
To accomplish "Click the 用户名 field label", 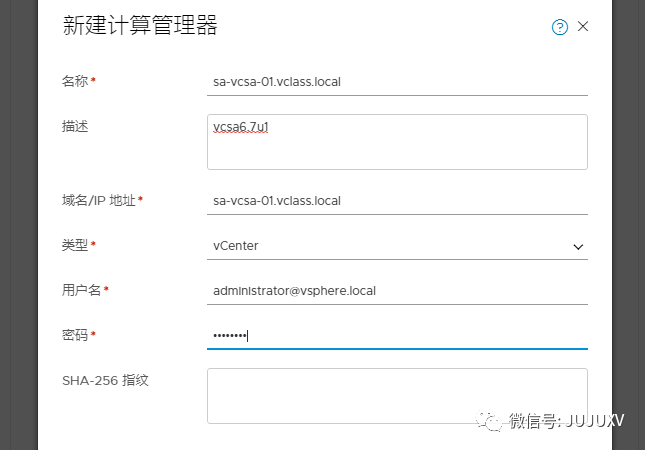I will pyautogui.click(x=82, y=290).
